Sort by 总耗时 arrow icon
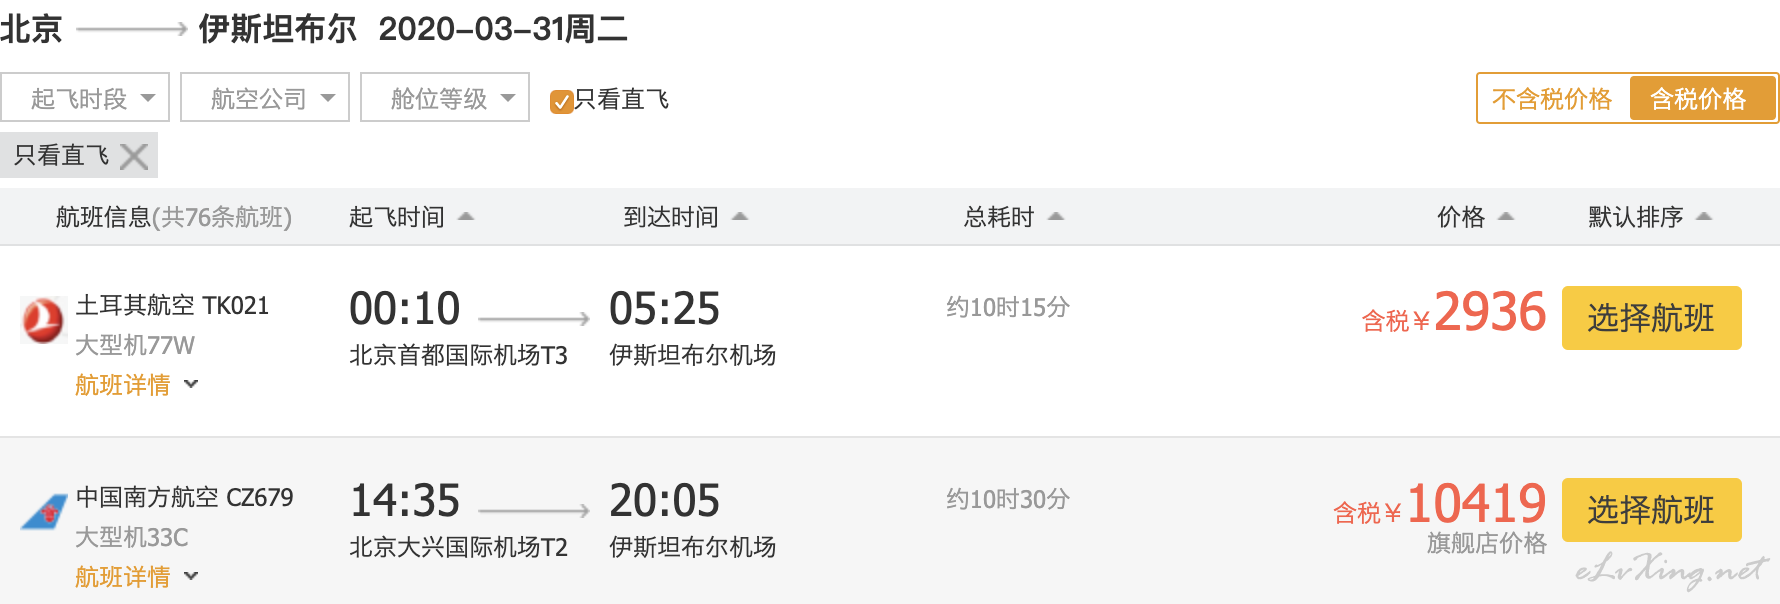 (x=1056, y=216)
